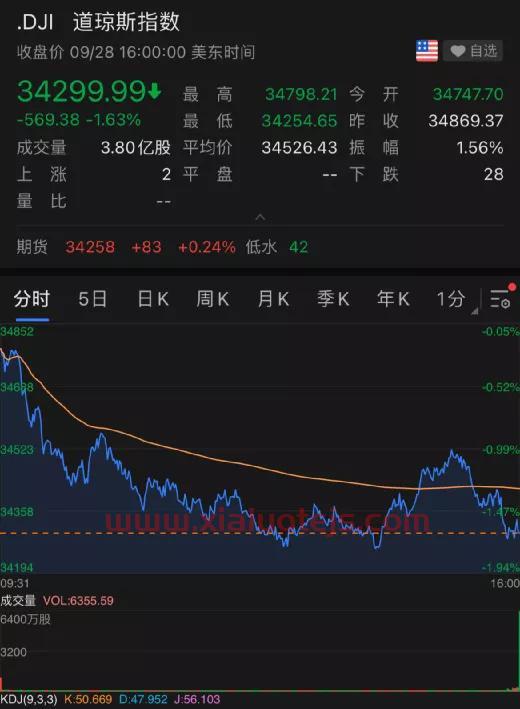This screenshot has width=520, height=709.
Task: Tap KDJ J value 56.103
Action: [x=197, y=700]
